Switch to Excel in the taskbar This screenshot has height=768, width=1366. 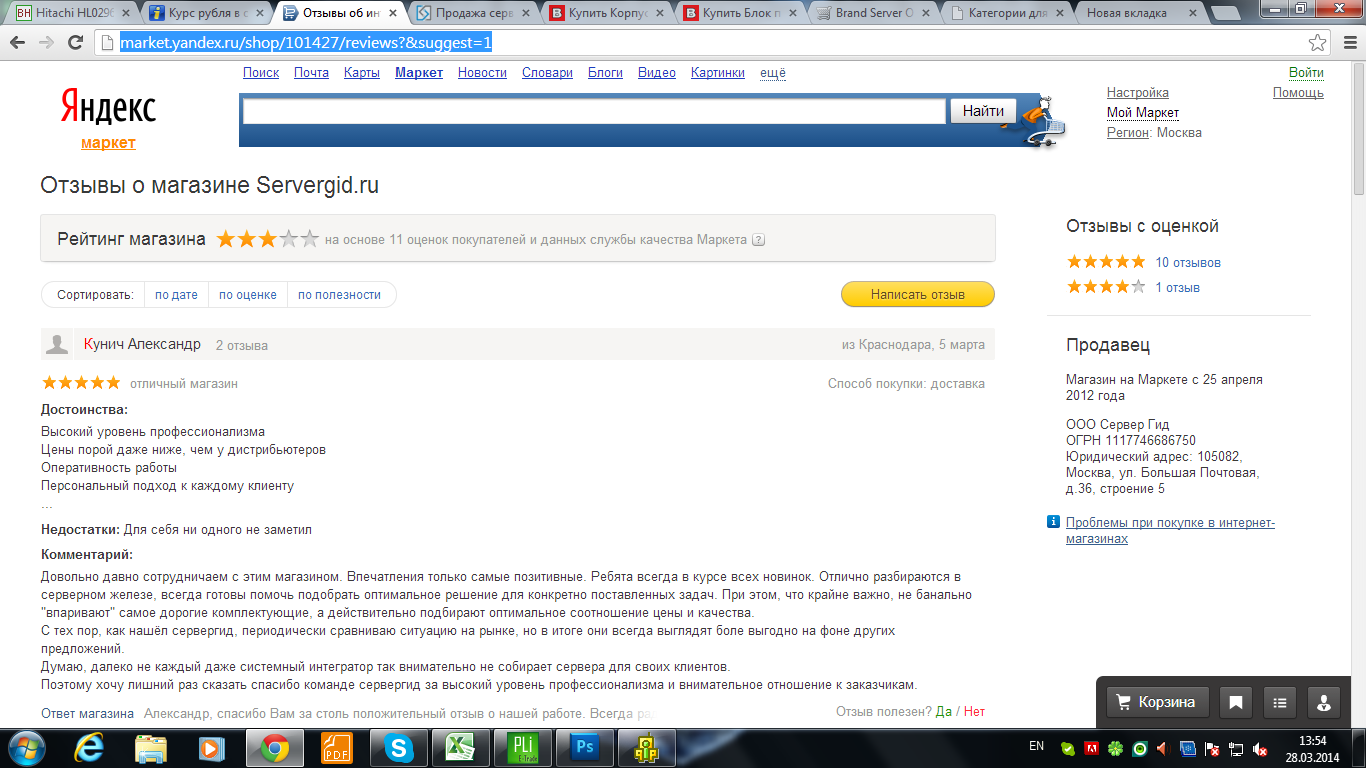[460, 748]
